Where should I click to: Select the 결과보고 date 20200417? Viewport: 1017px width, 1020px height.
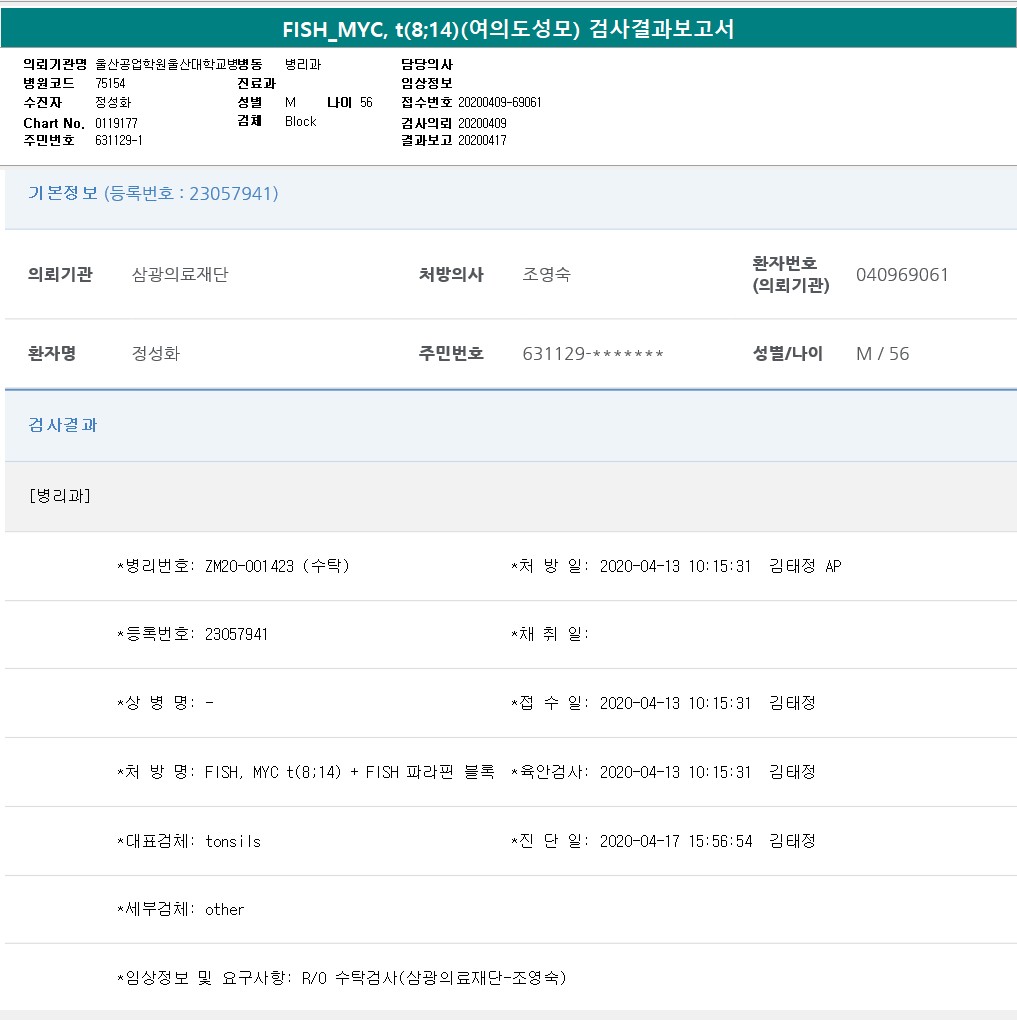tap(482, 140)
